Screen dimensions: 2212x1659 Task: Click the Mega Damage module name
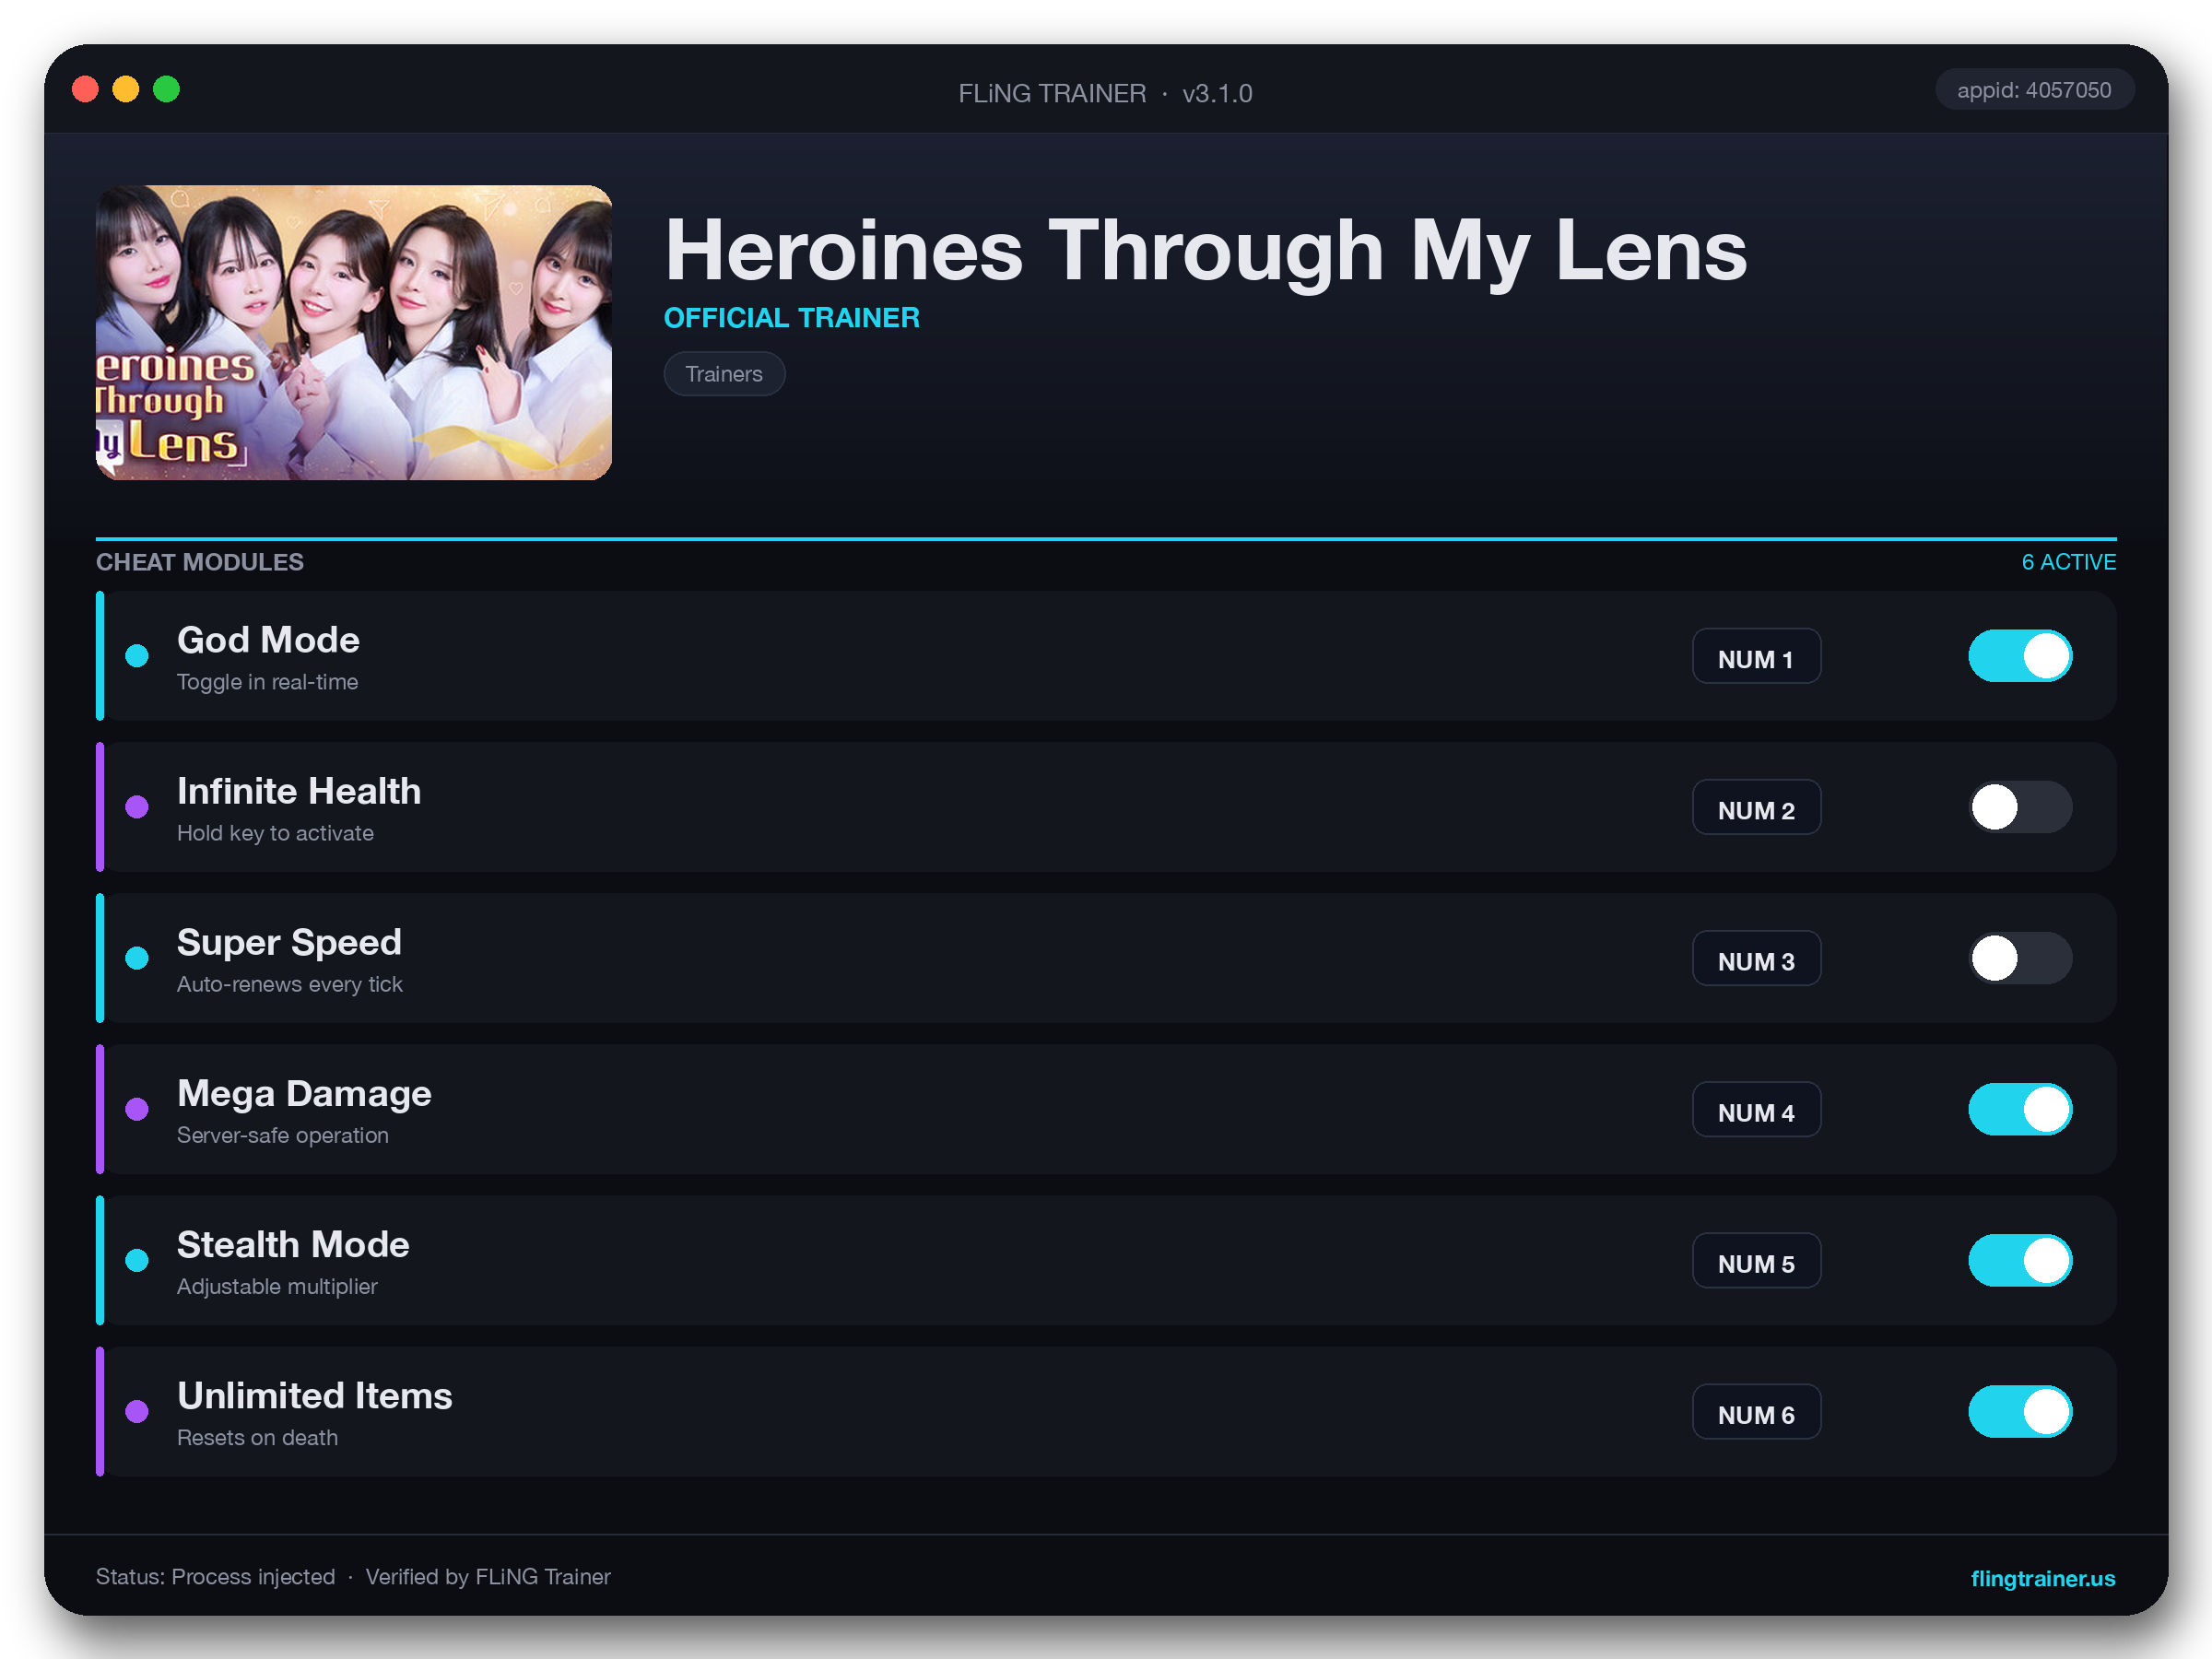[x=304, y=1094]
